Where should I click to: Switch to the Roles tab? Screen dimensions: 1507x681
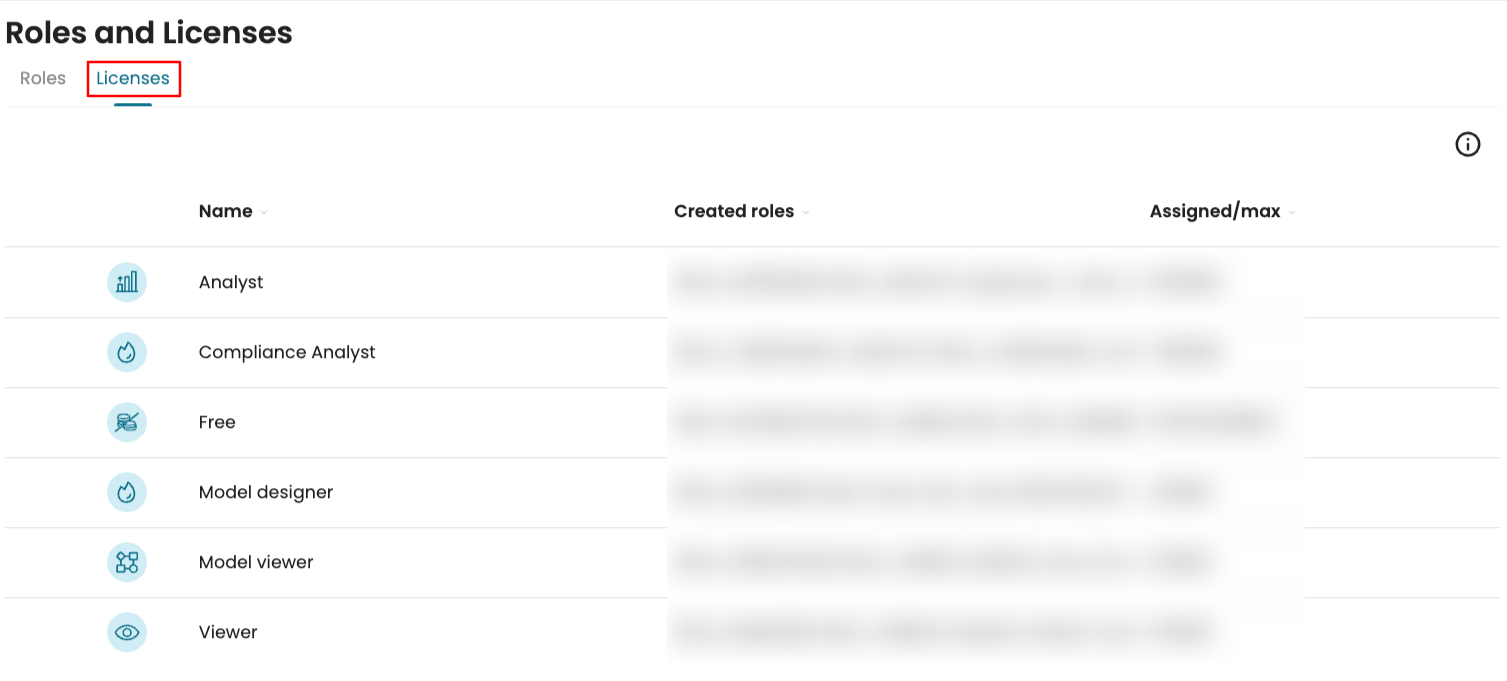pos(43,78)
